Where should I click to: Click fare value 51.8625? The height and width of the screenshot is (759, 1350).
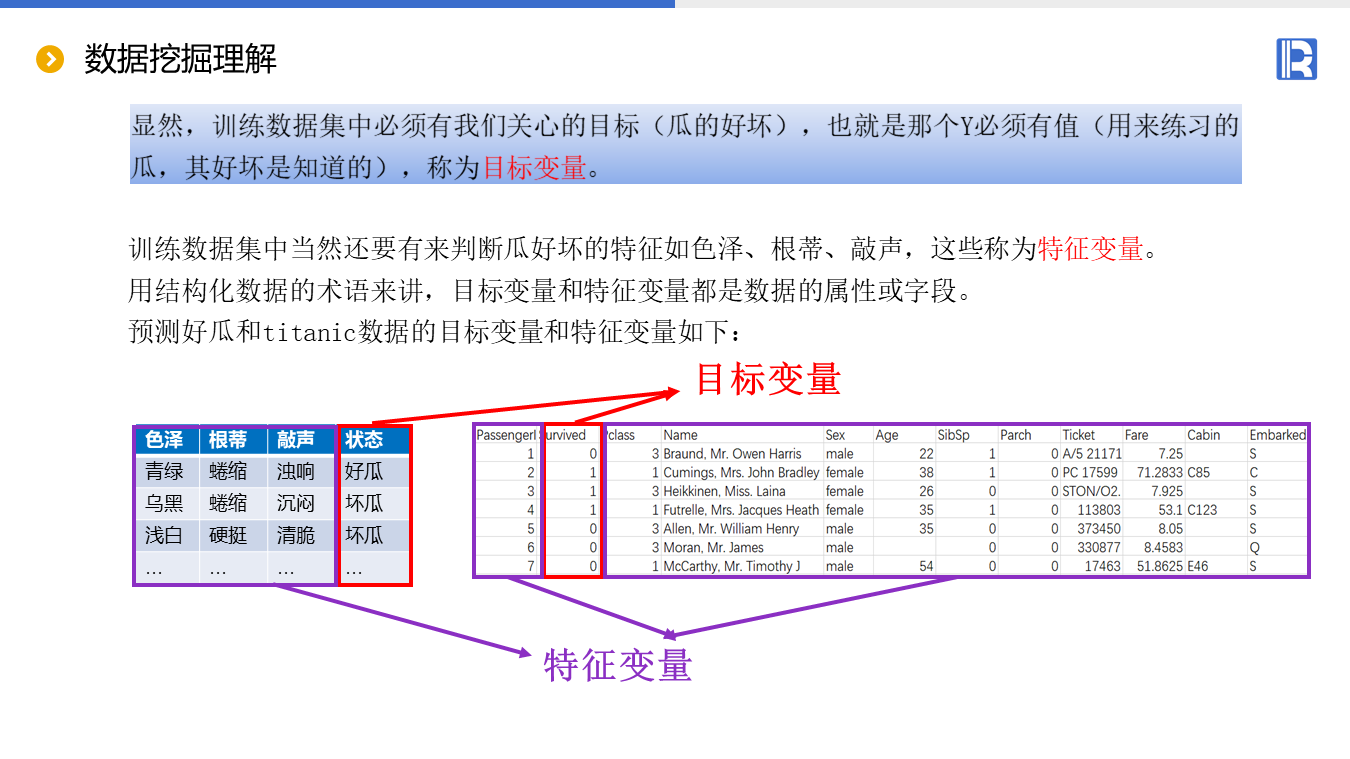coord(1160,566)
